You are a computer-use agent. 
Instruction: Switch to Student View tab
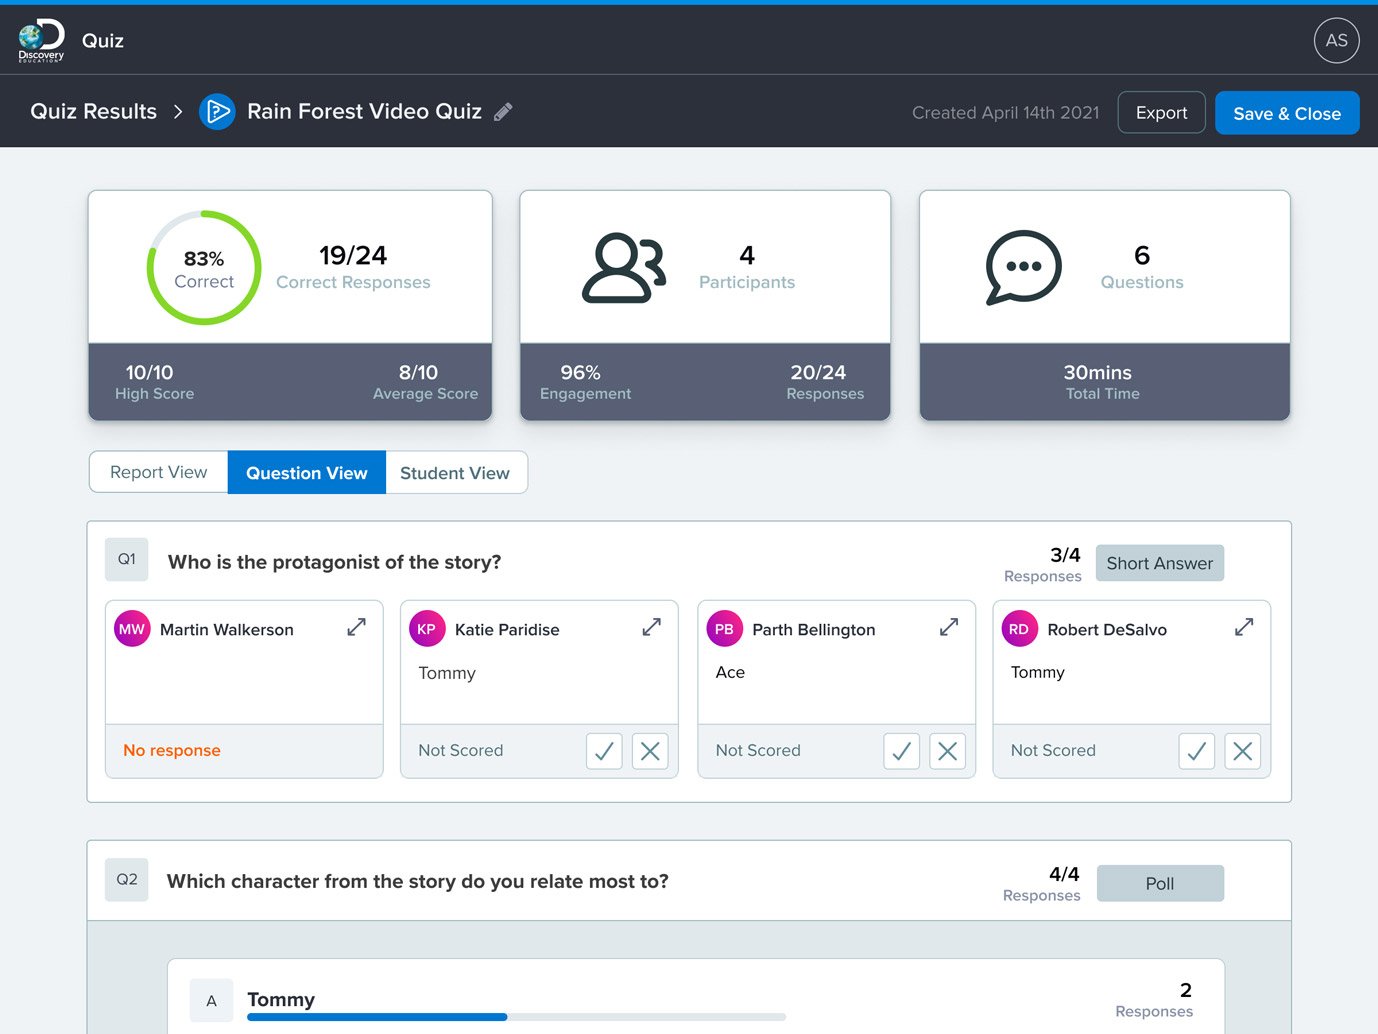tap(456, 472)
